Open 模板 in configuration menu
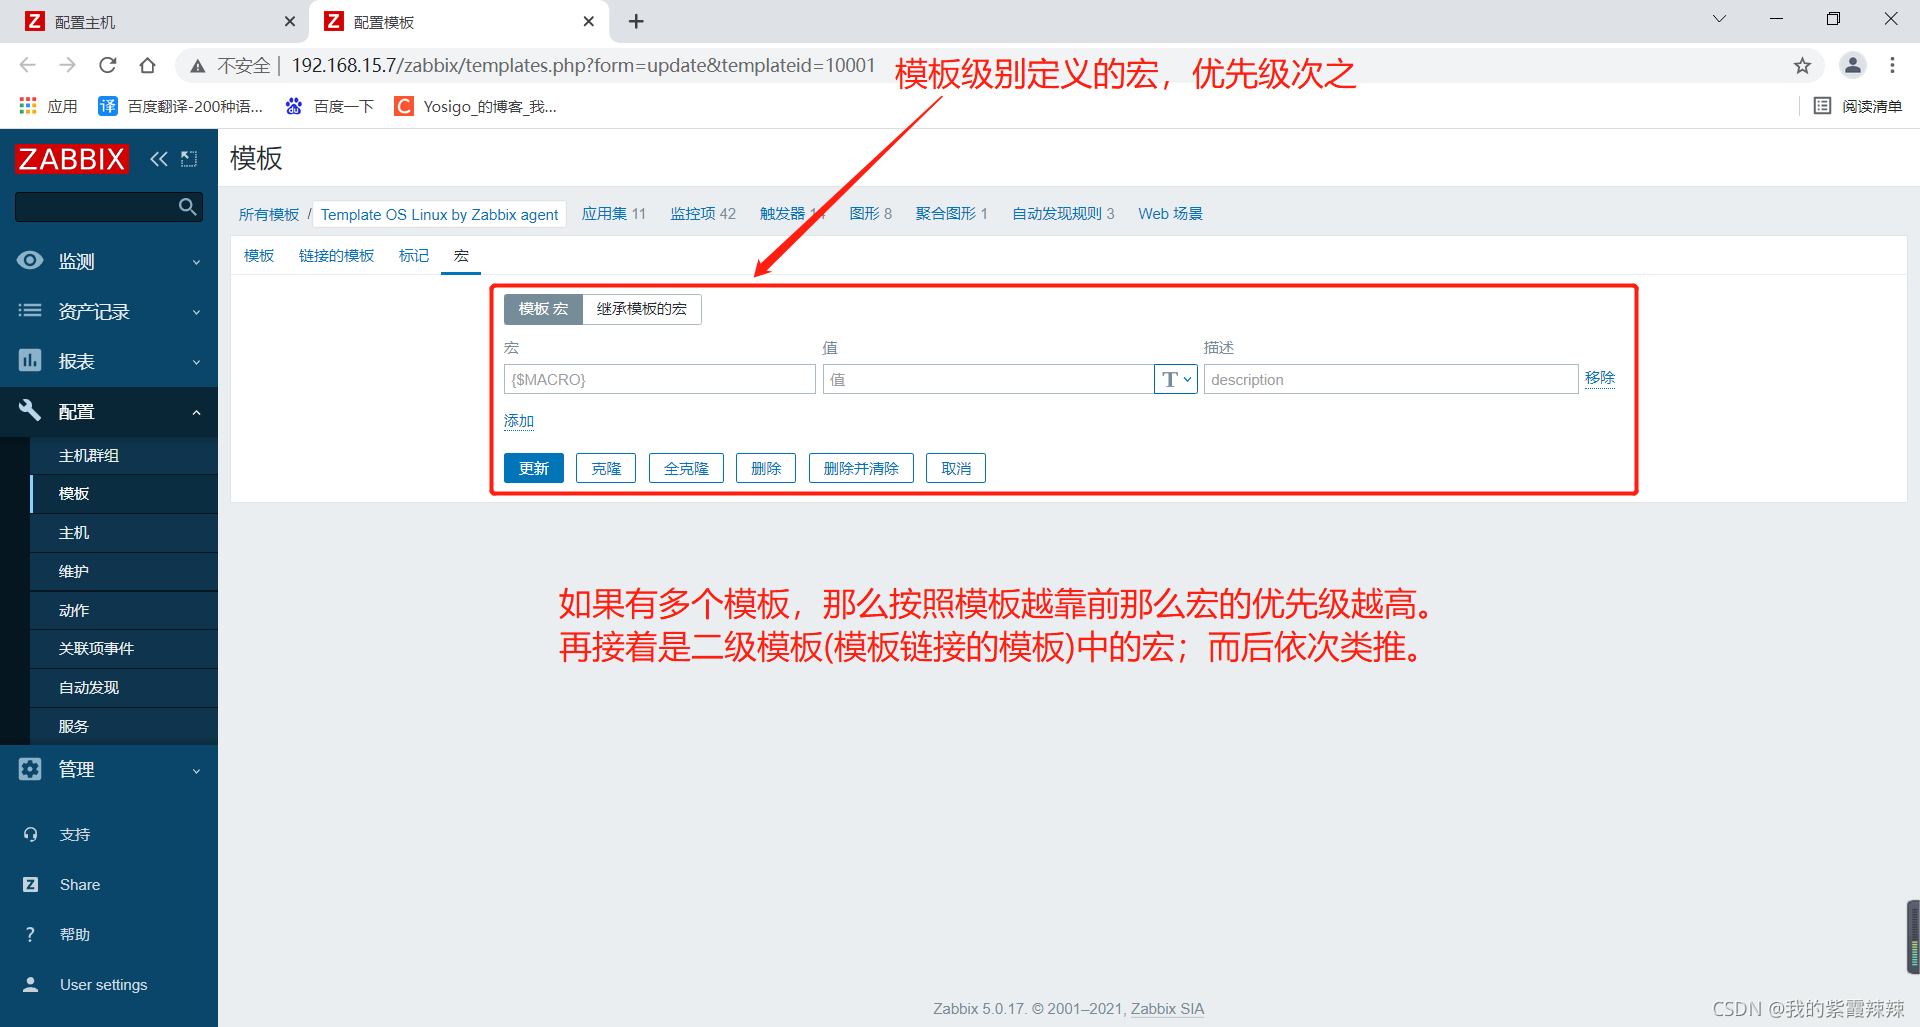 [x=124, y=494]
